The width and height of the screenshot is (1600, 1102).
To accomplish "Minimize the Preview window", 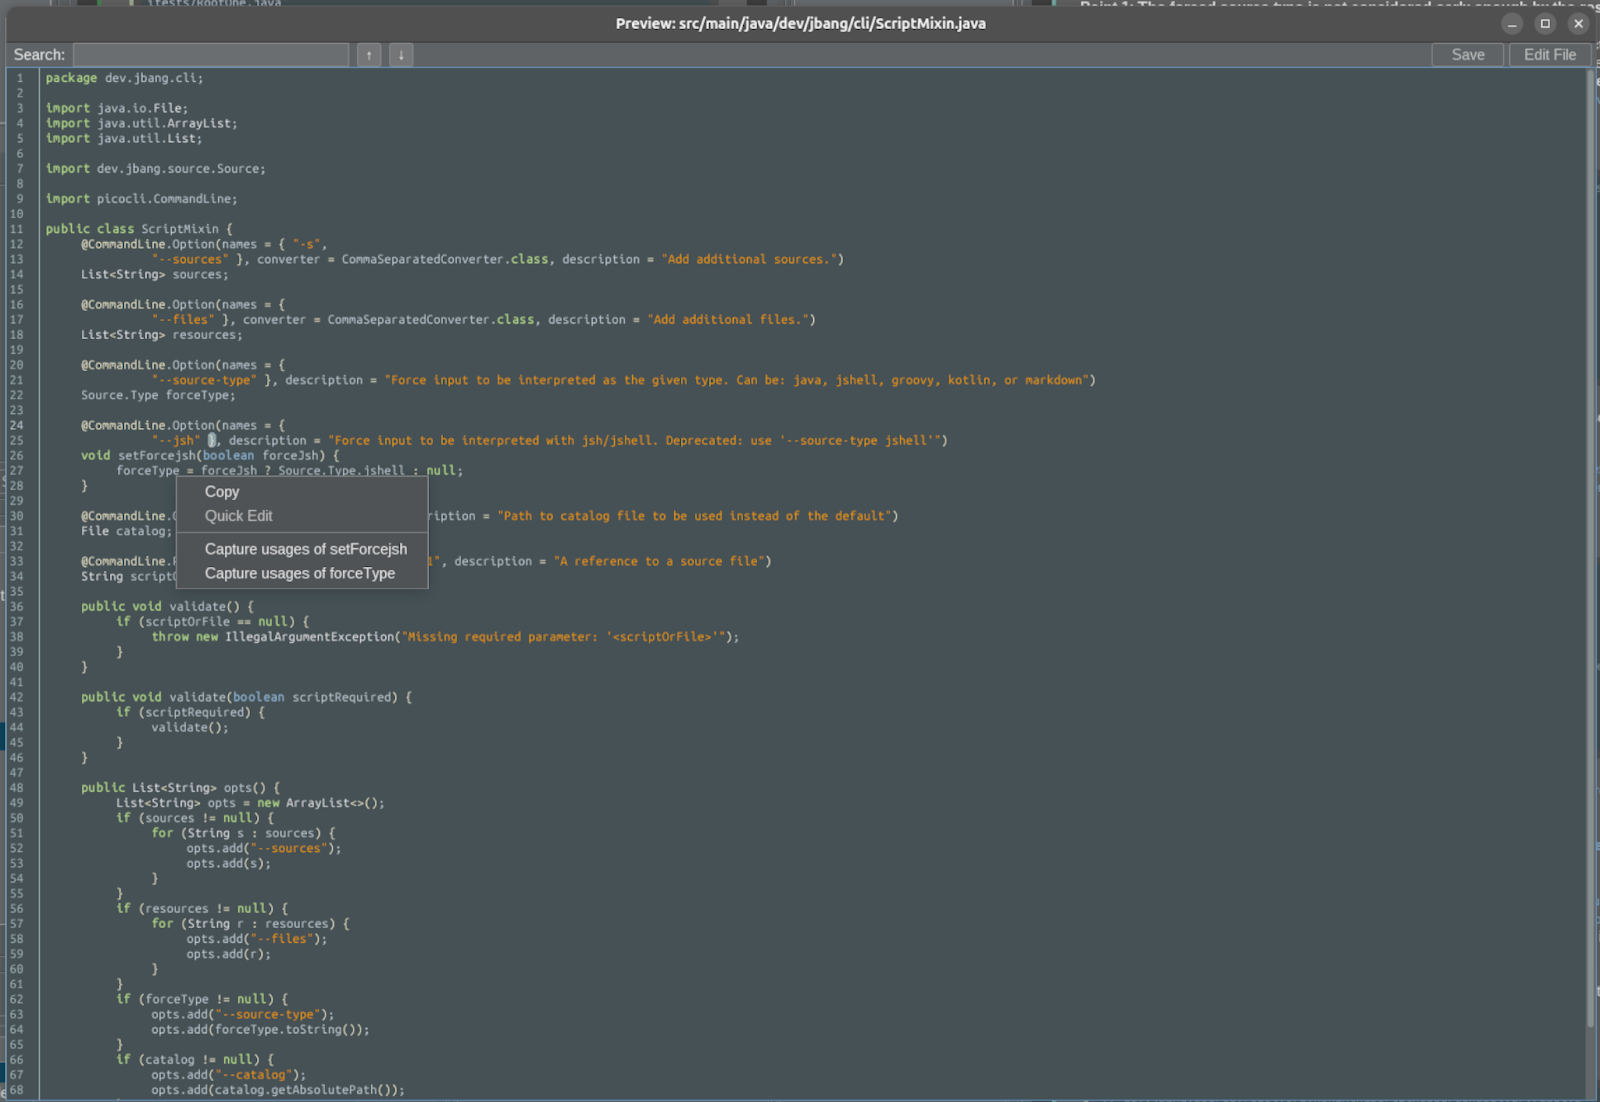I will tap(1512, 23).
